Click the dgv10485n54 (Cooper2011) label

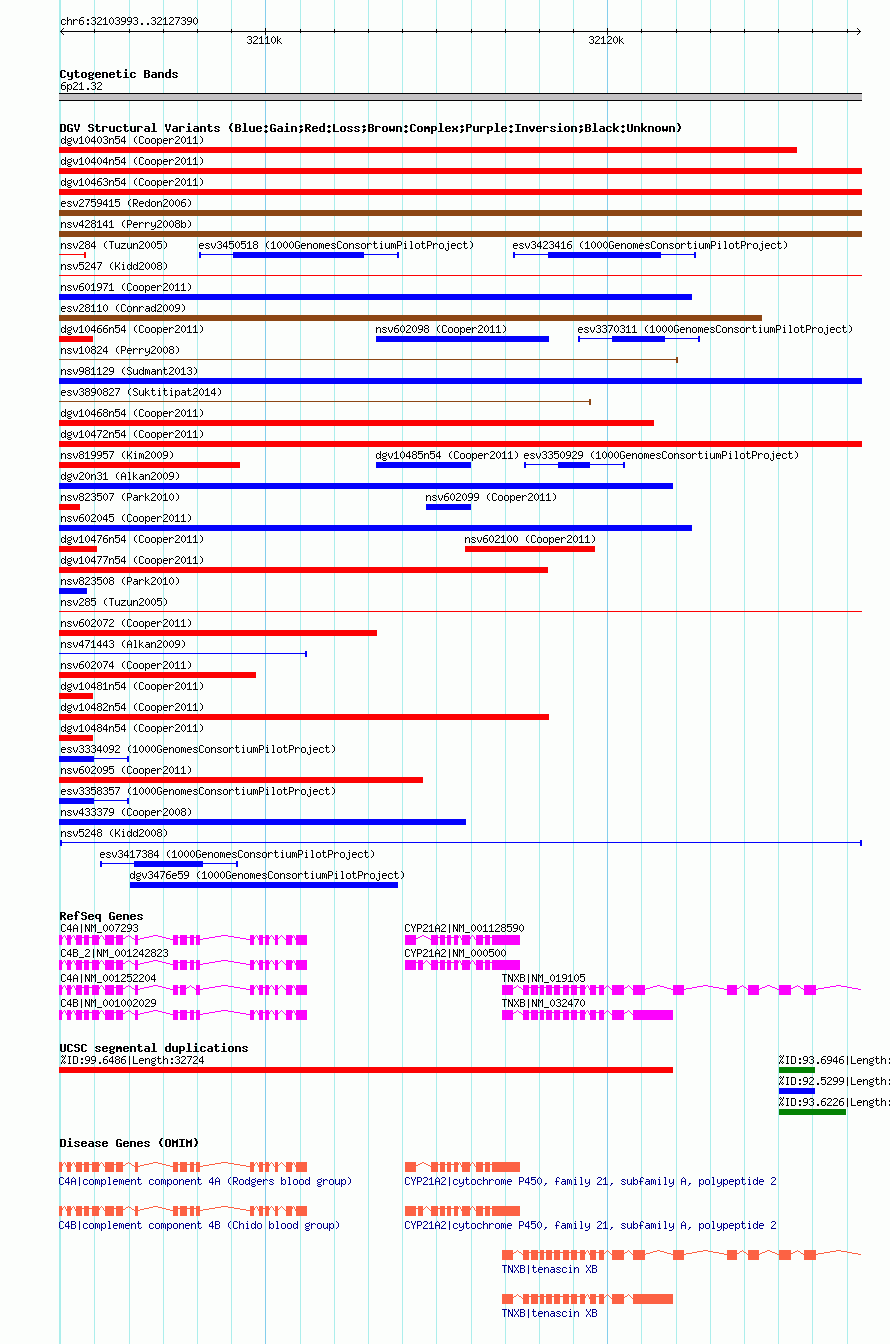(448, 455)
